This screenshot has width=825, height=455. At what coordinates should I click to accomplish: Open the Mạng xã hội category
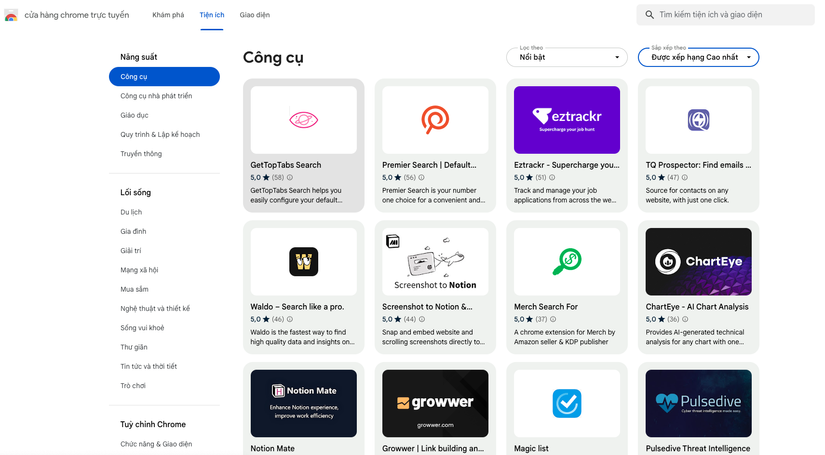[139, 270]
